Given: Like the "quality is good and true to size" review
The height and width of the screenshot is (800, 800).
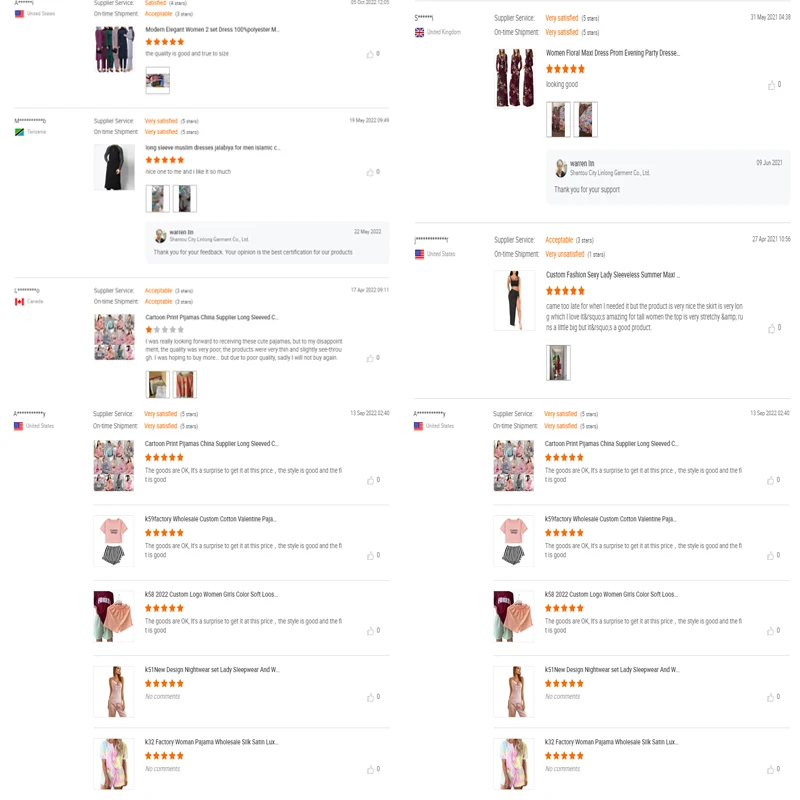Looking at the screenshot, I should coord(370,54).
